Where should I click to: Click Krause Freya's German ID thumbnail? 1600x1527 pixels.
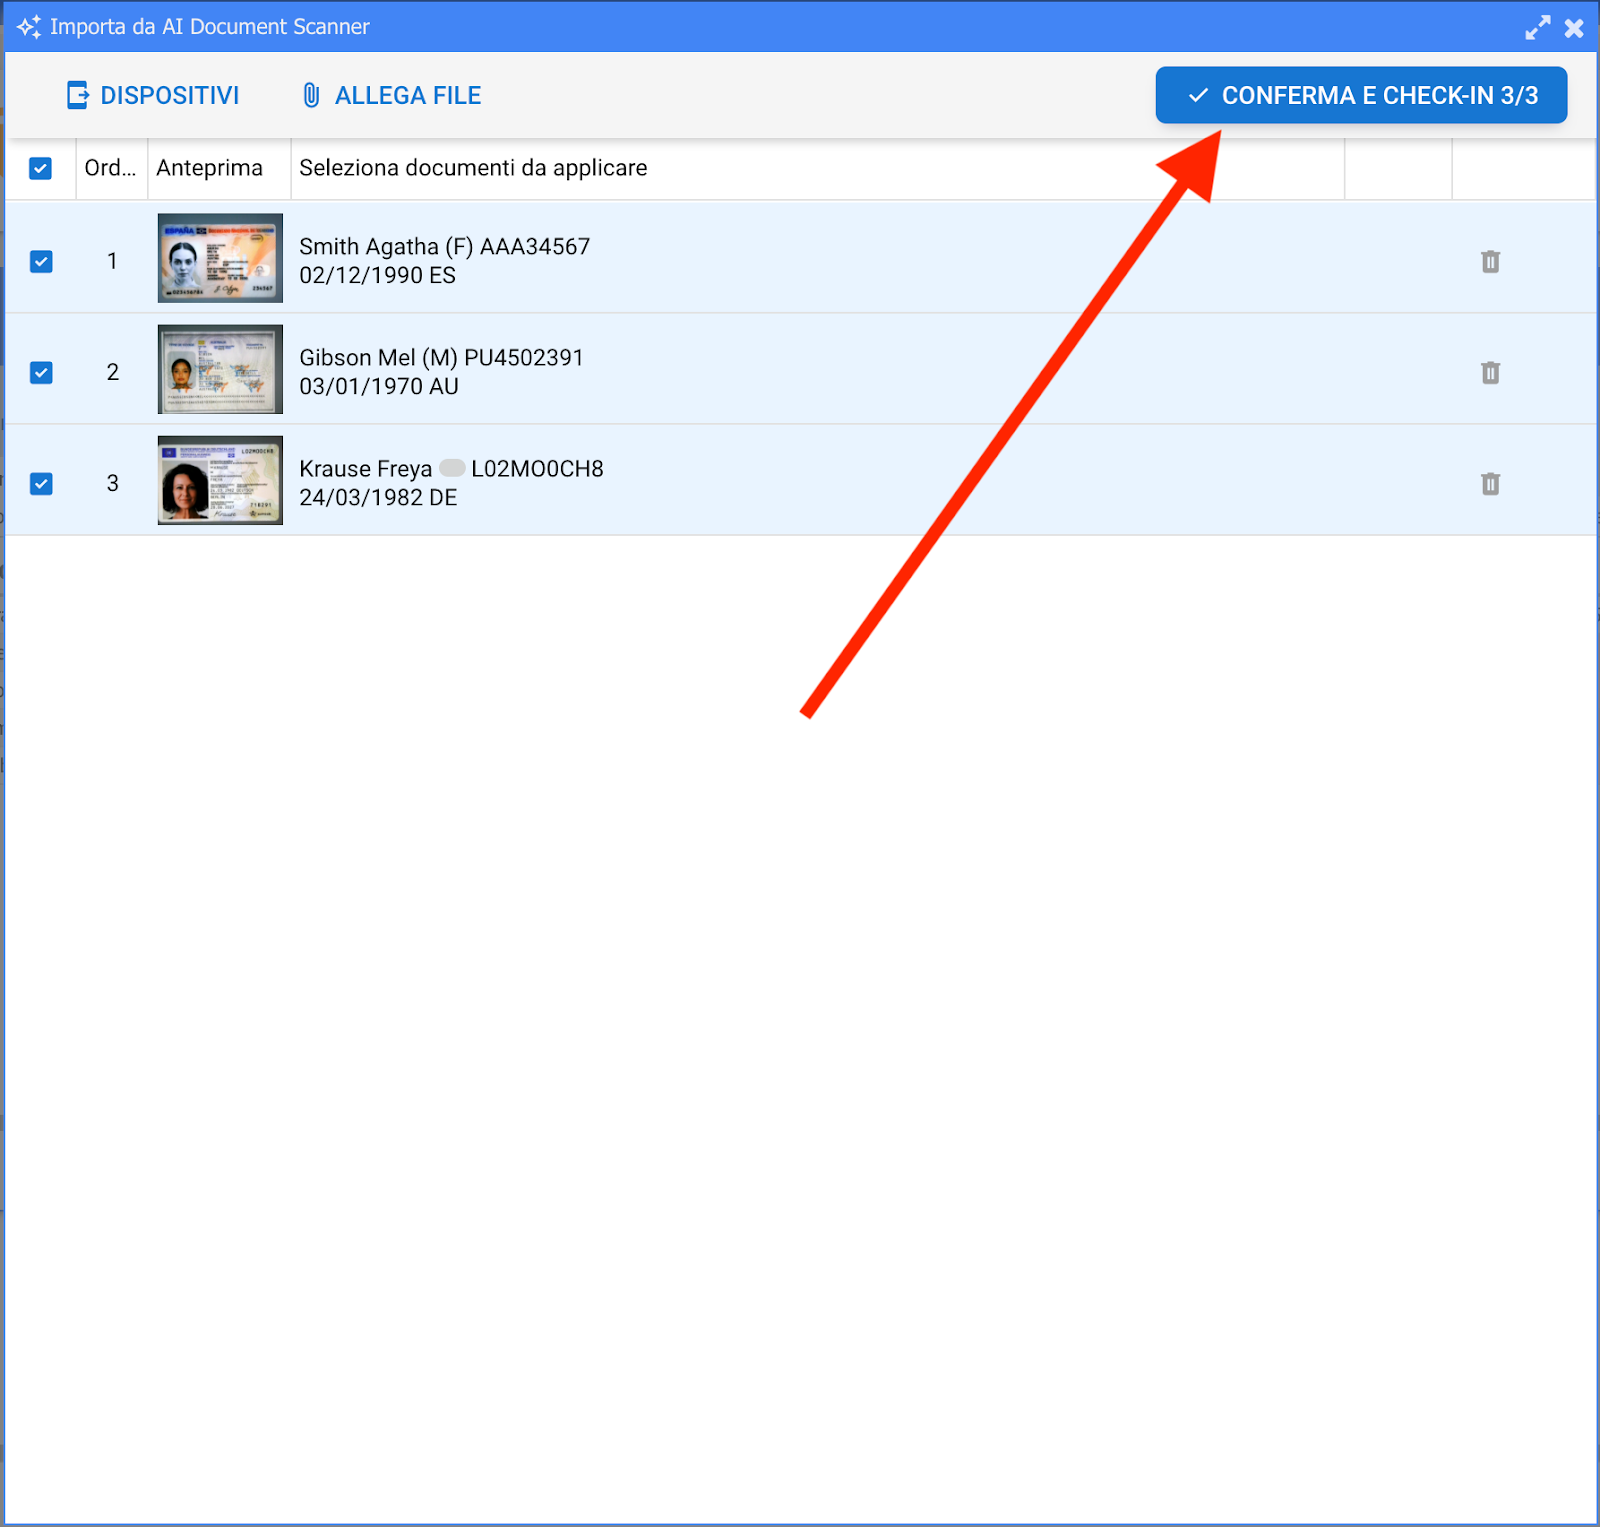tap(220, 480)
